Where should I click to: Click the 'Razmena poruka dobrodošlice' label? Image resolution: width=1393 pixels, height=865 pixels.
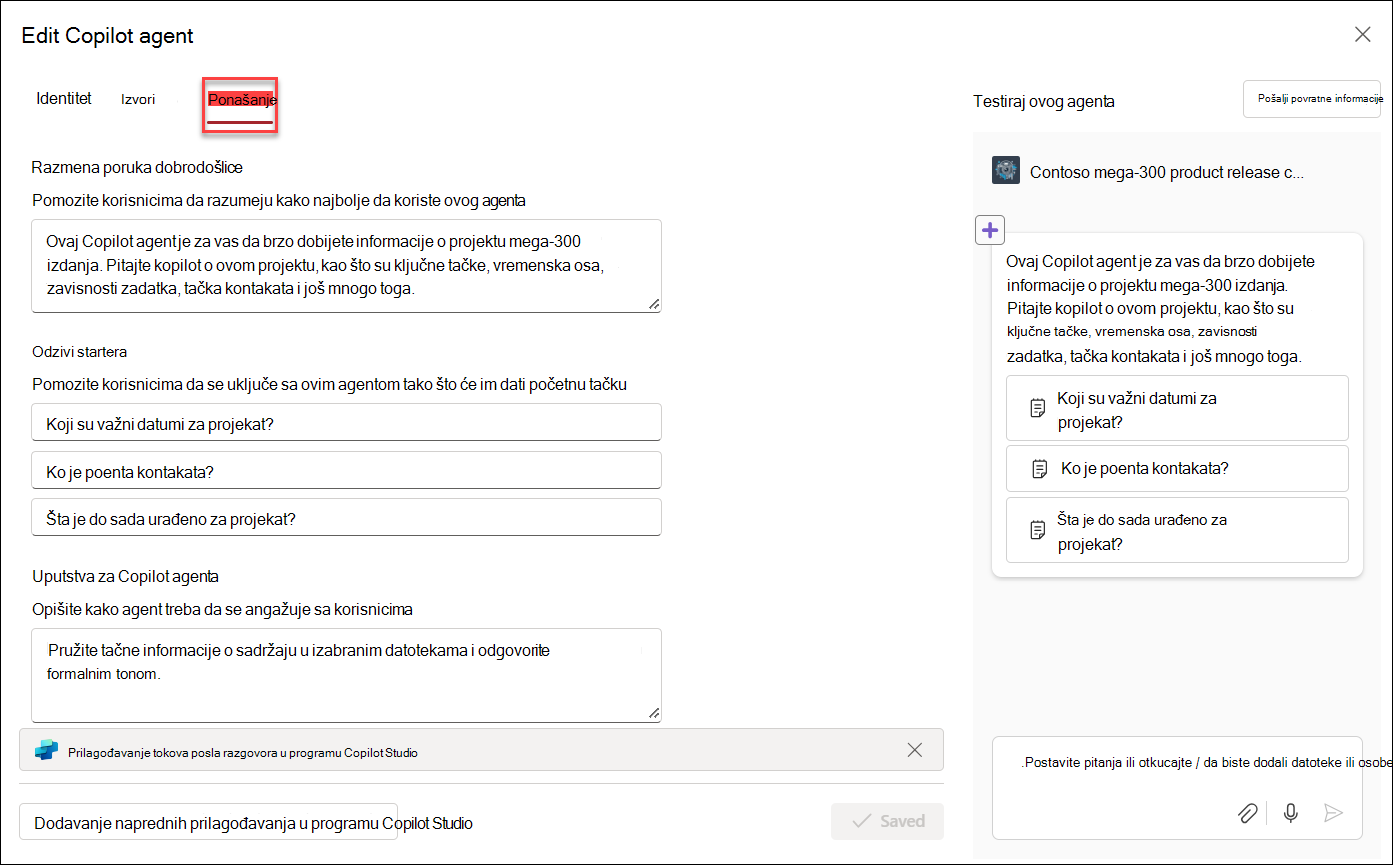(137, 167)
